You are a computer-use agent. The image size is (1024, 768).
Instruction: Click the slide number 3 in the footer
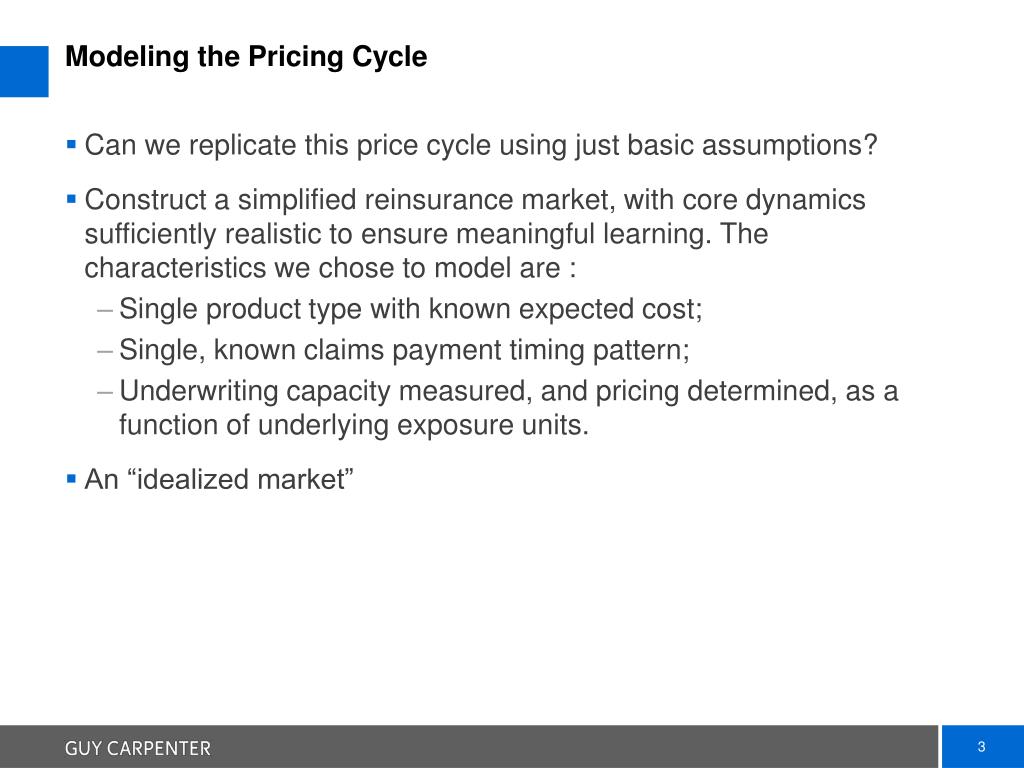[981, 747]
